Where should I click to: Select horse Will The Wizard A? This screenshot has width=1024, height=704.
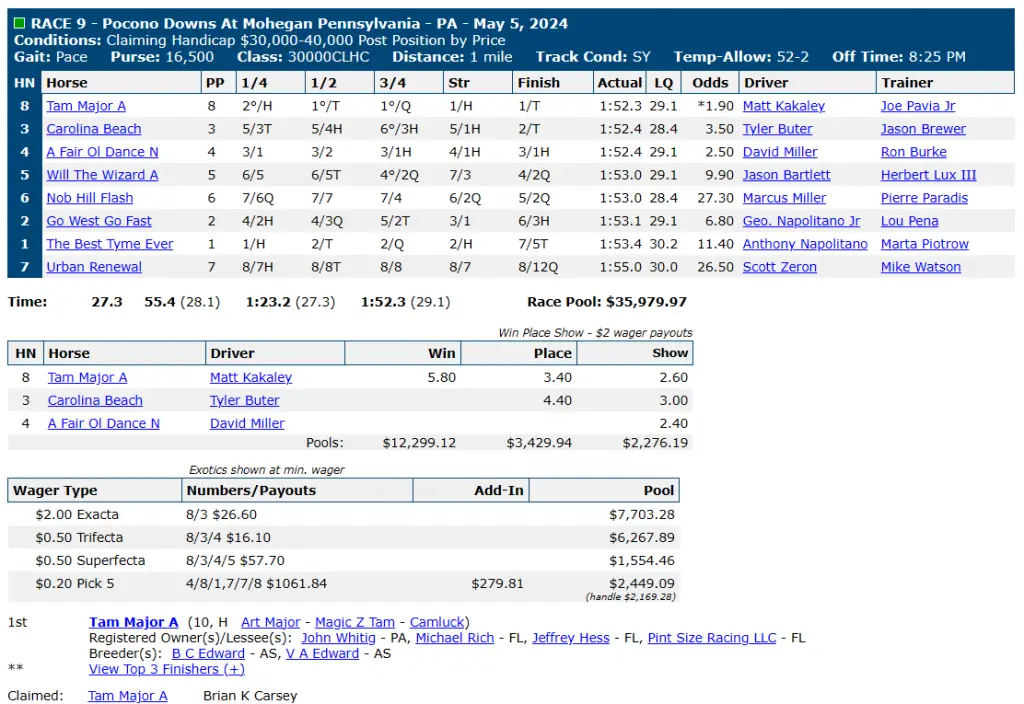[x=103, y=175]
